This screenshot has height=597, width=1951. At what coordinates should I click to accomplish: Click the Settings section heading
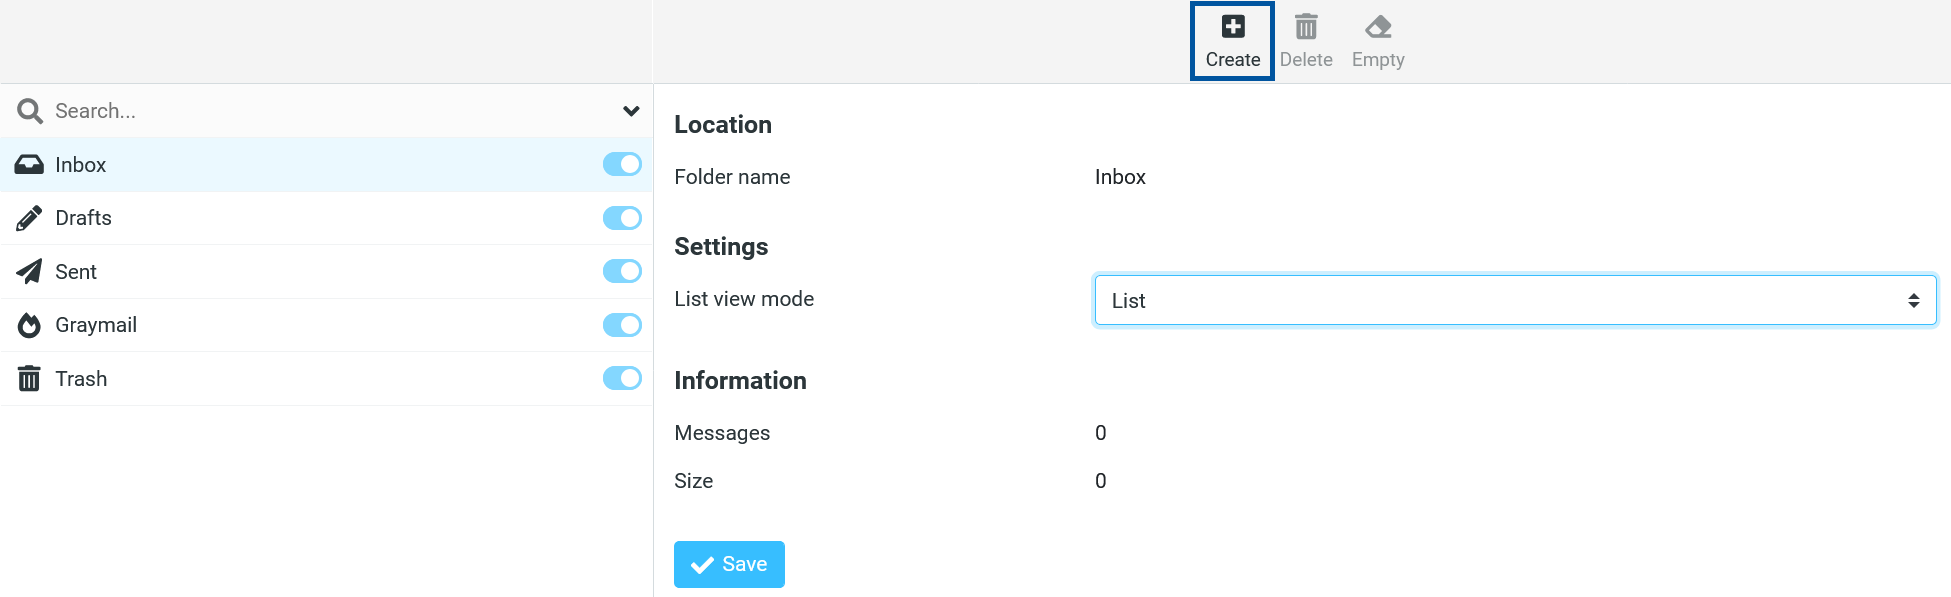721,247
